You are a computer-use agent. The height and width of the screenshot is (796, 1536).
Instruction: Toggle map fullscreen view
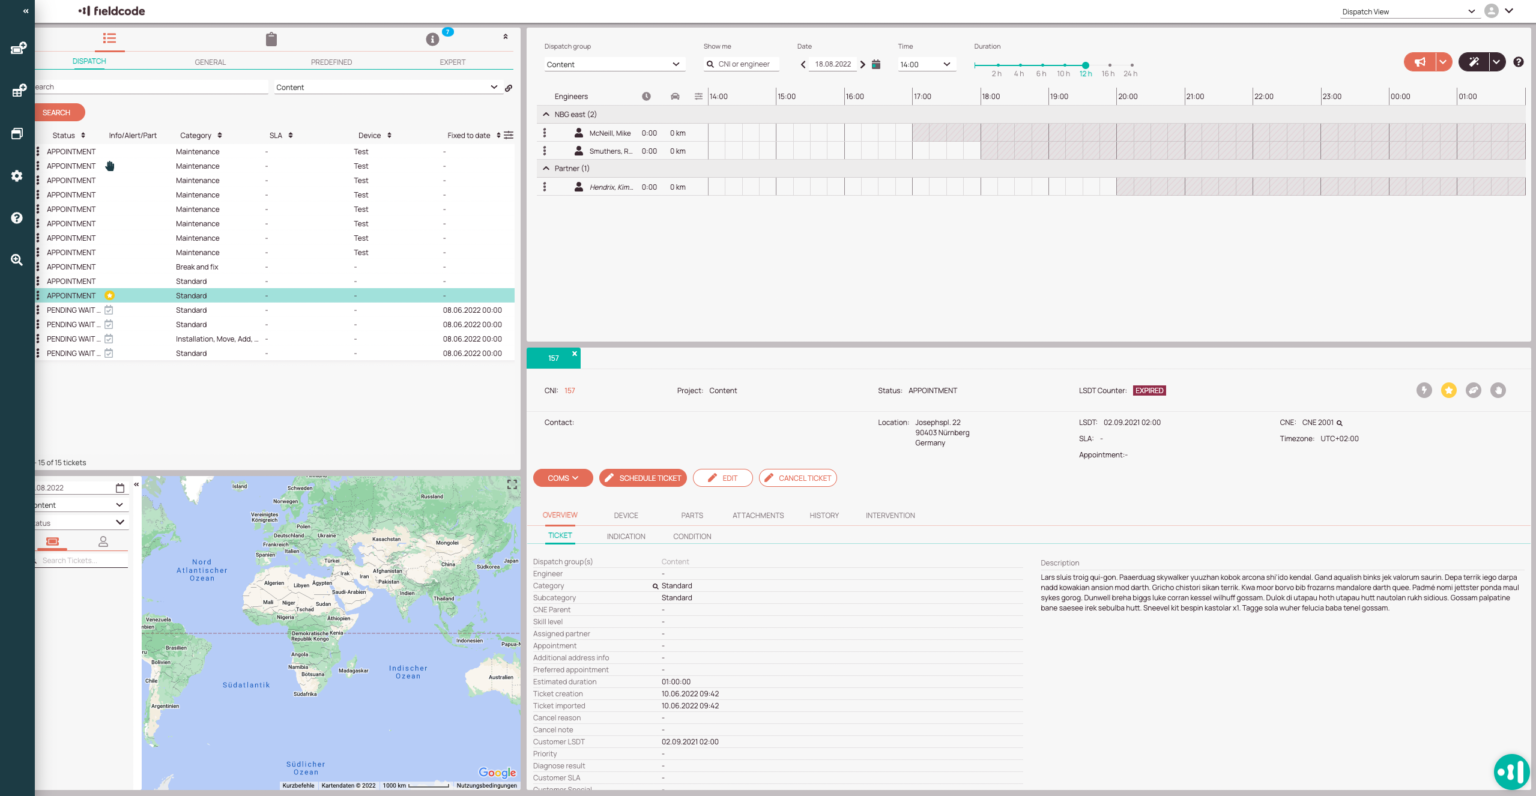(x=512, y=485)
